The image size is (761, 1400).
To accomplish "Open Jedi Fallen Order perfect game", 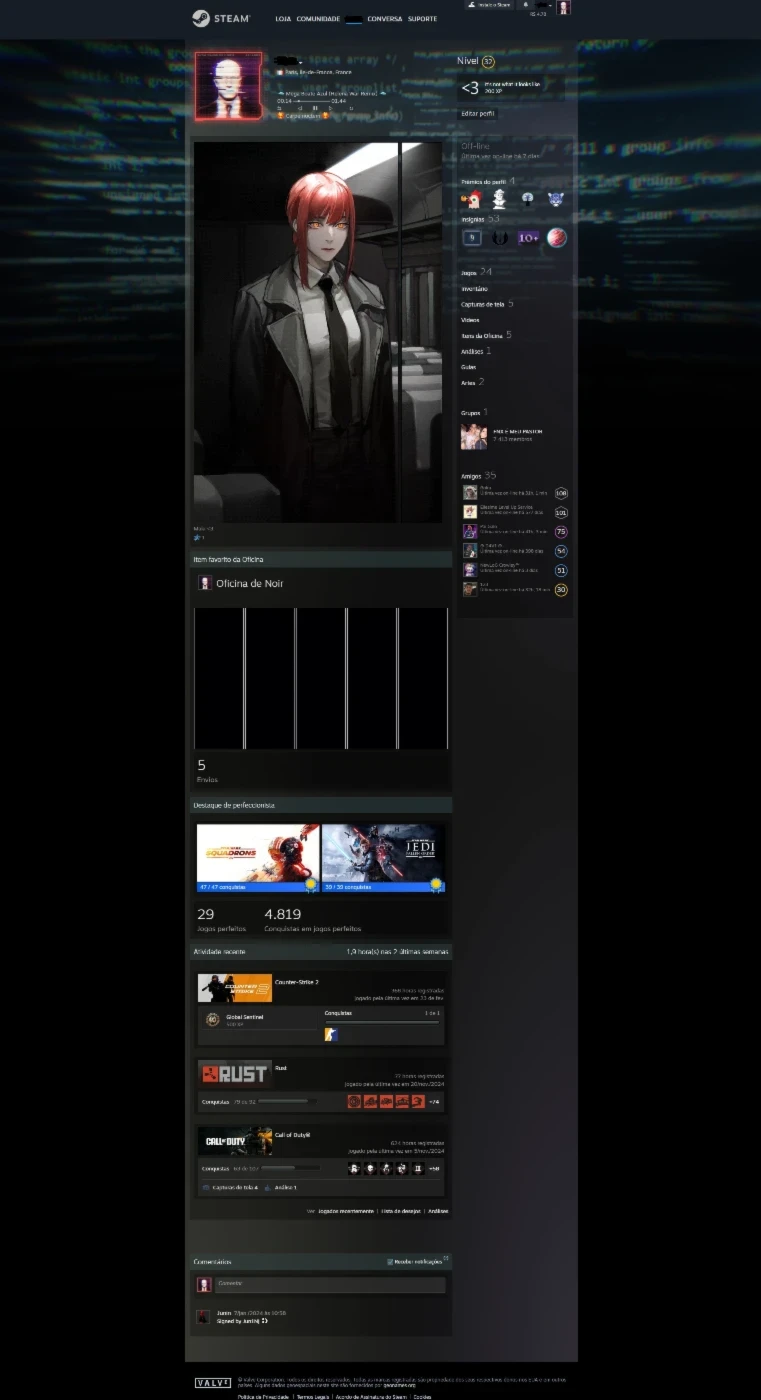I will (383, 858).
